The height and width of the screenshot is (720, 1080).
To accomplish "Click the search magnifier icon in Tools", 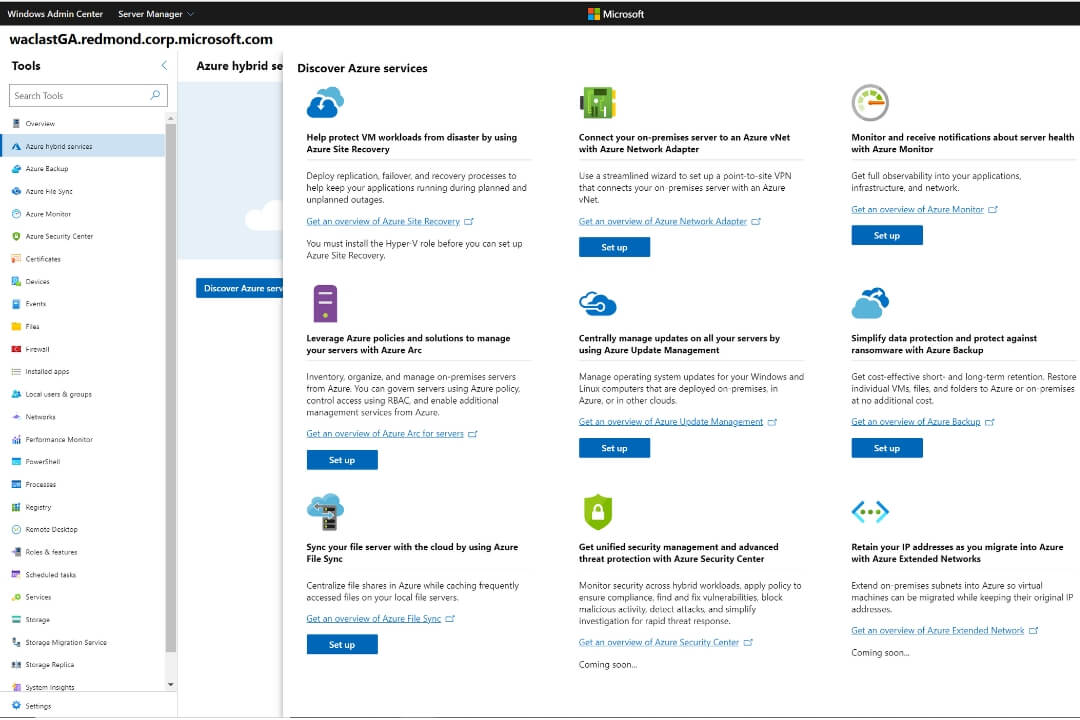I will [x=155, y=96].
